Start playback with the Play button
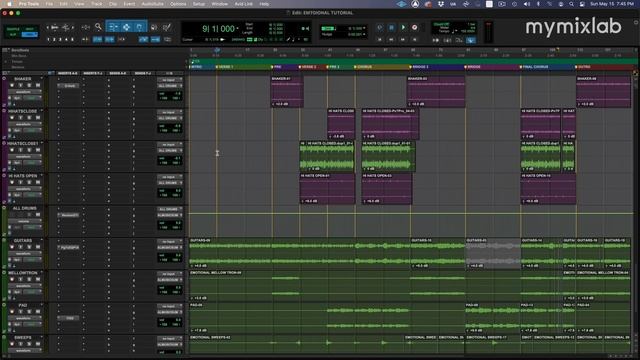The image size is (640, 360). [x=403, y=27]
